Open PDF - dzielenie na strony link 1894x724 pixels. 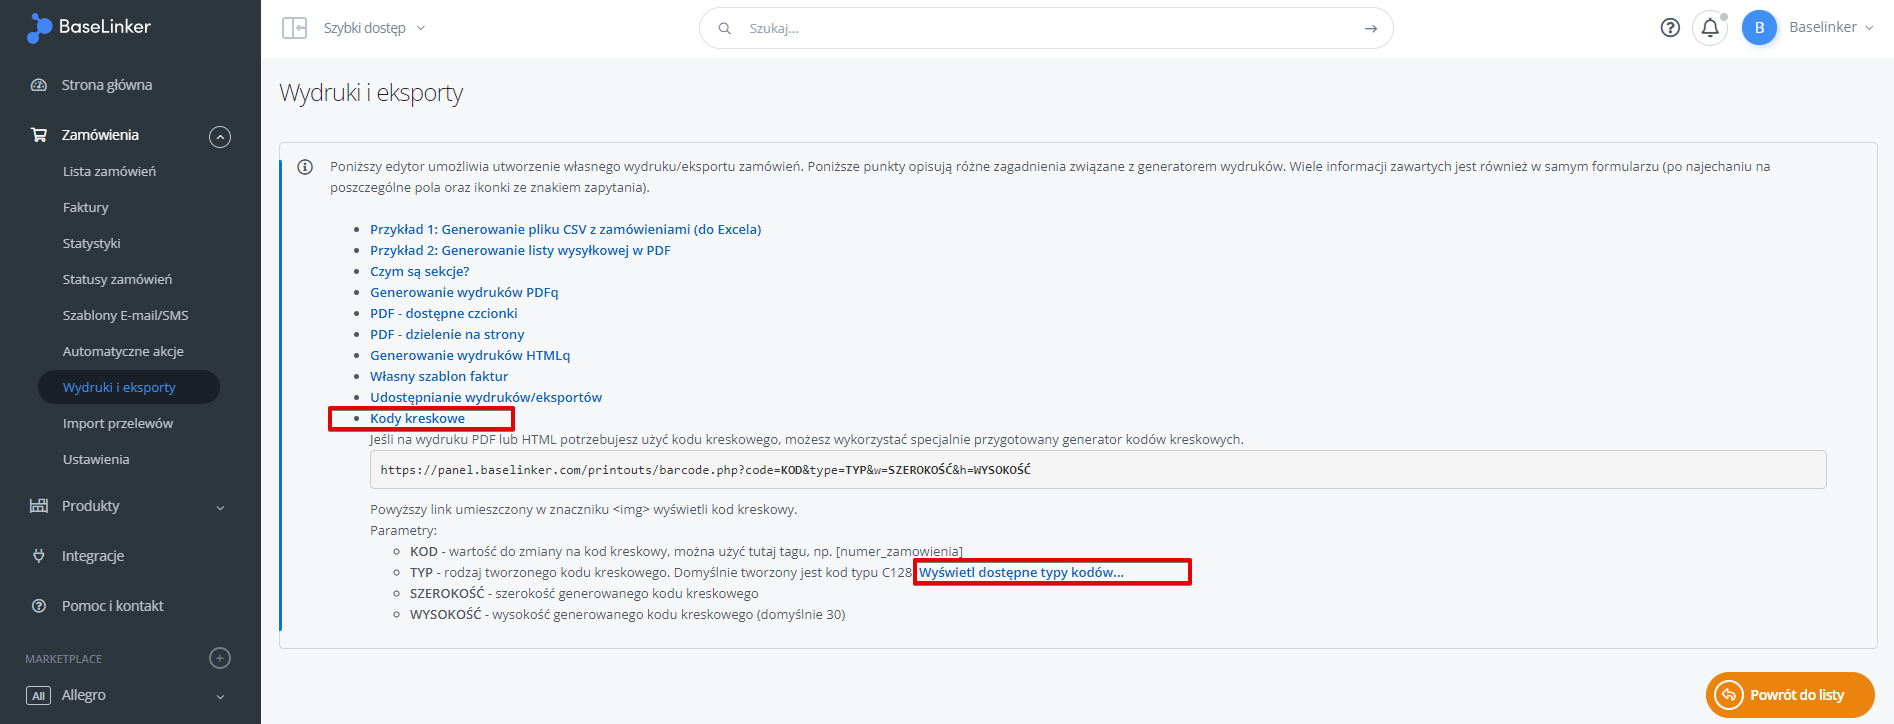(447, 334)
